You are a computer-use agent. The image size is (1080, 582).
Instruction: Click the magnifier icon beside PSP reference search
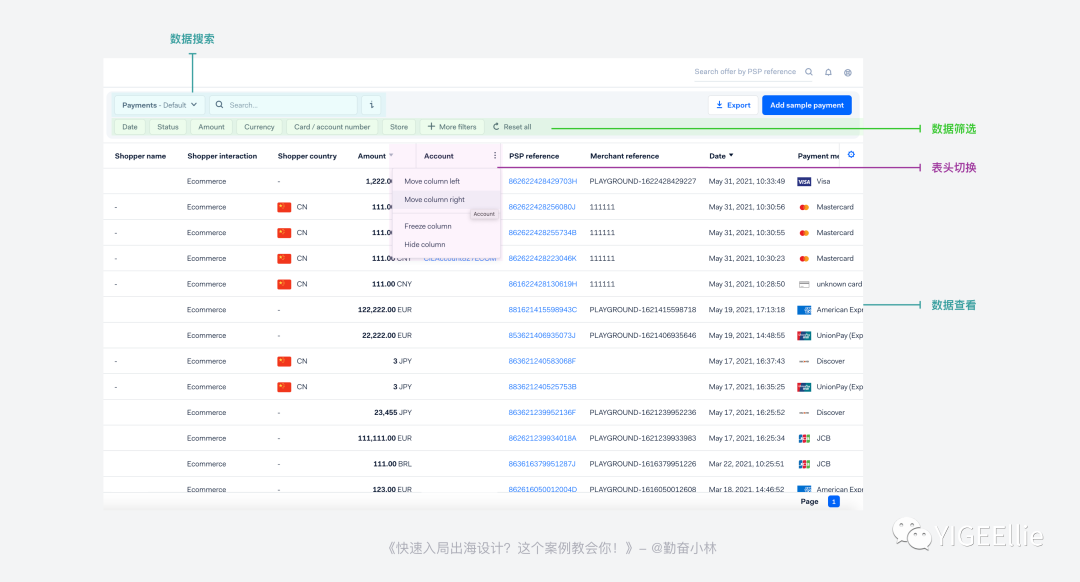click(x=809, y=72)
